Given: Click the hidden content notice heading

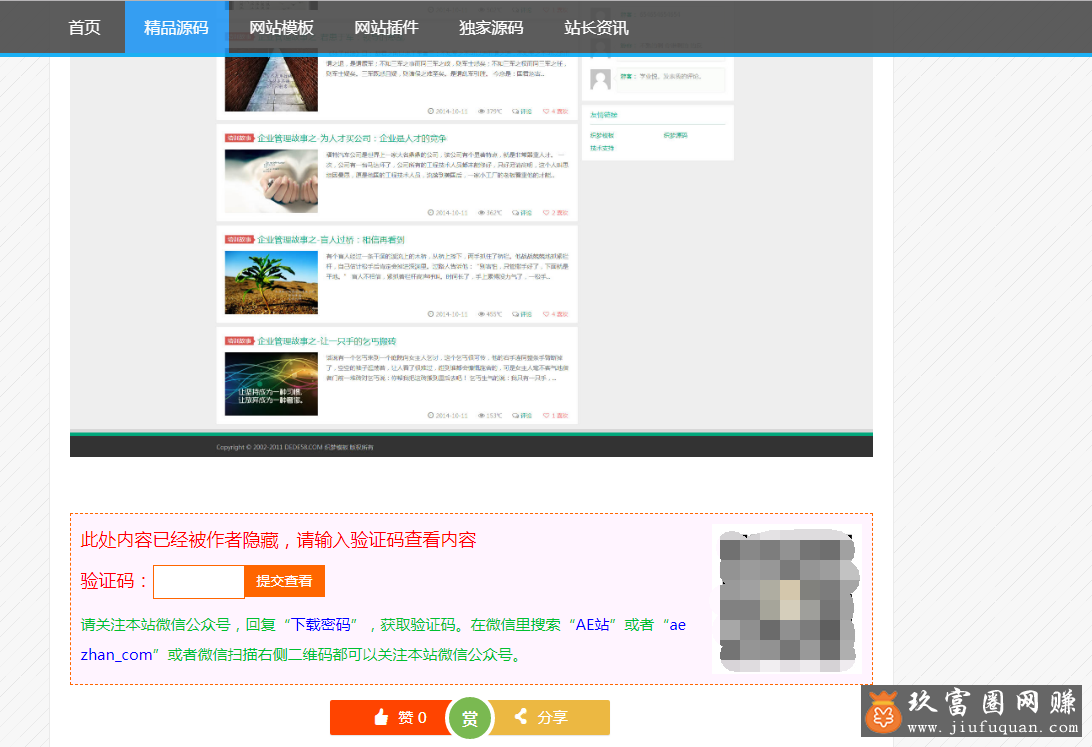Looking at the screenshot, I should 279,540.
